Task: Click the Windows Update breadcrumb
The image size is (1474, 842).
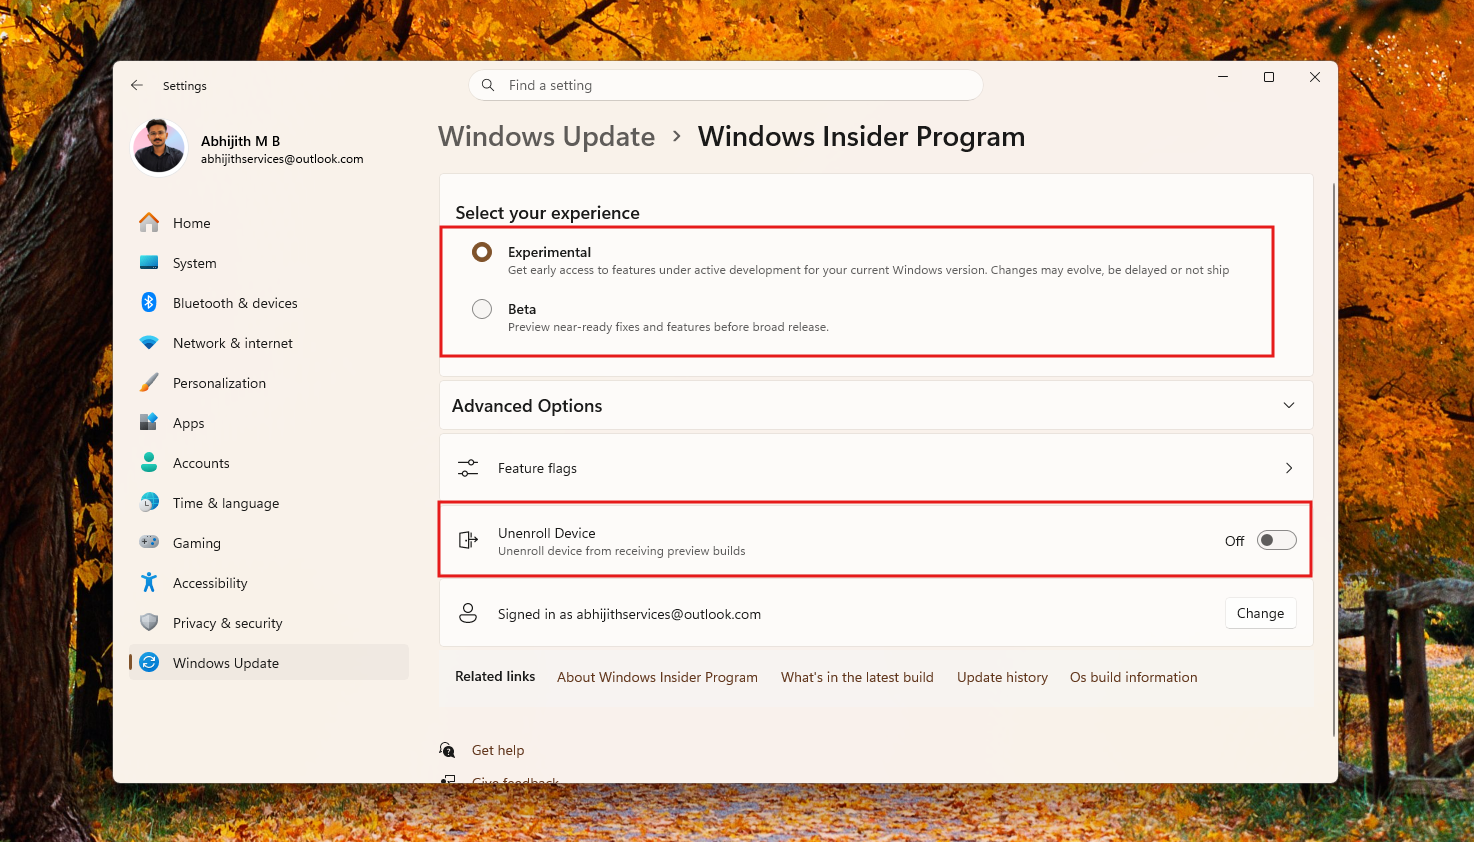Action: [x=547, y=136]
